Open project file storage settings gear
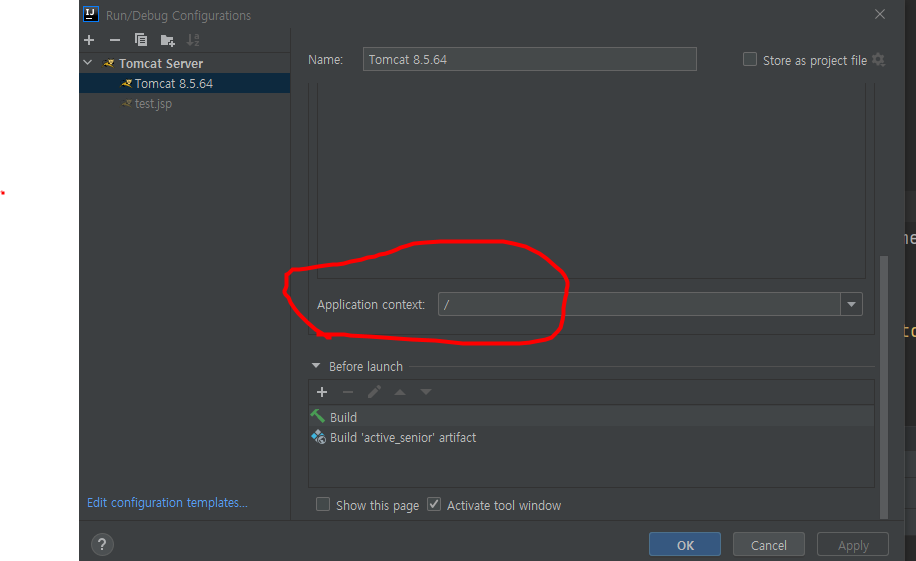 [878, 60]
